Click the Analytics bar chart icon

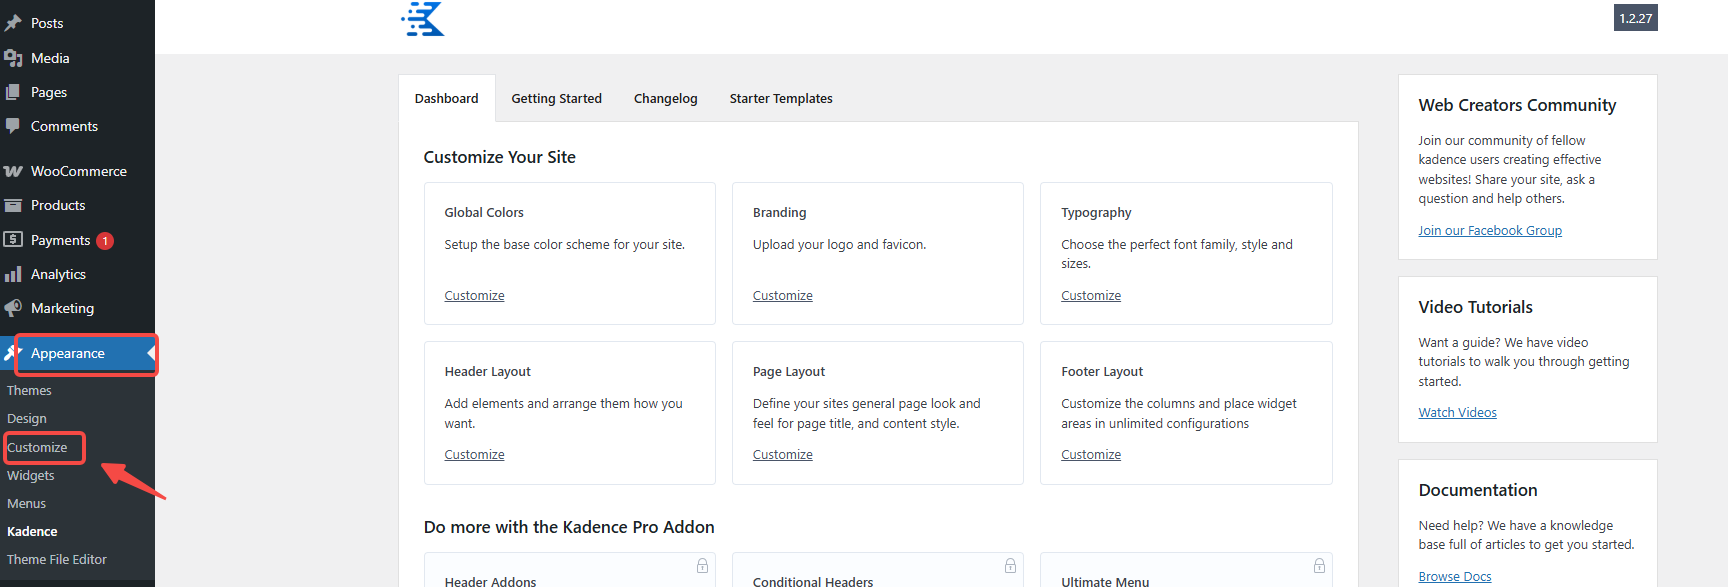tap(13, 274)
